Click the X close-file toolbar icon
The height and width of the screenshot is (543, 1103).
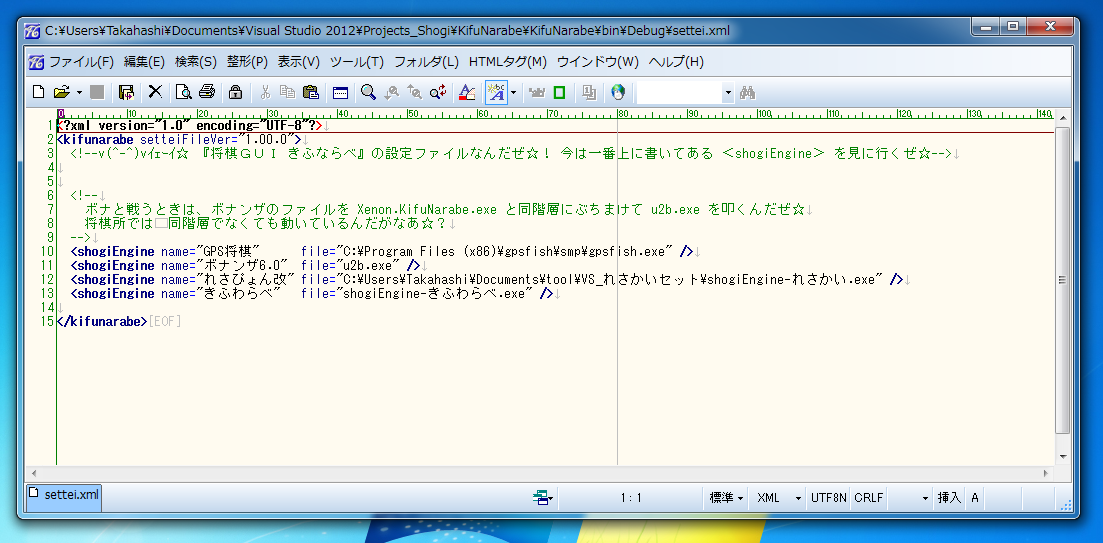click(x=155, y=92)
